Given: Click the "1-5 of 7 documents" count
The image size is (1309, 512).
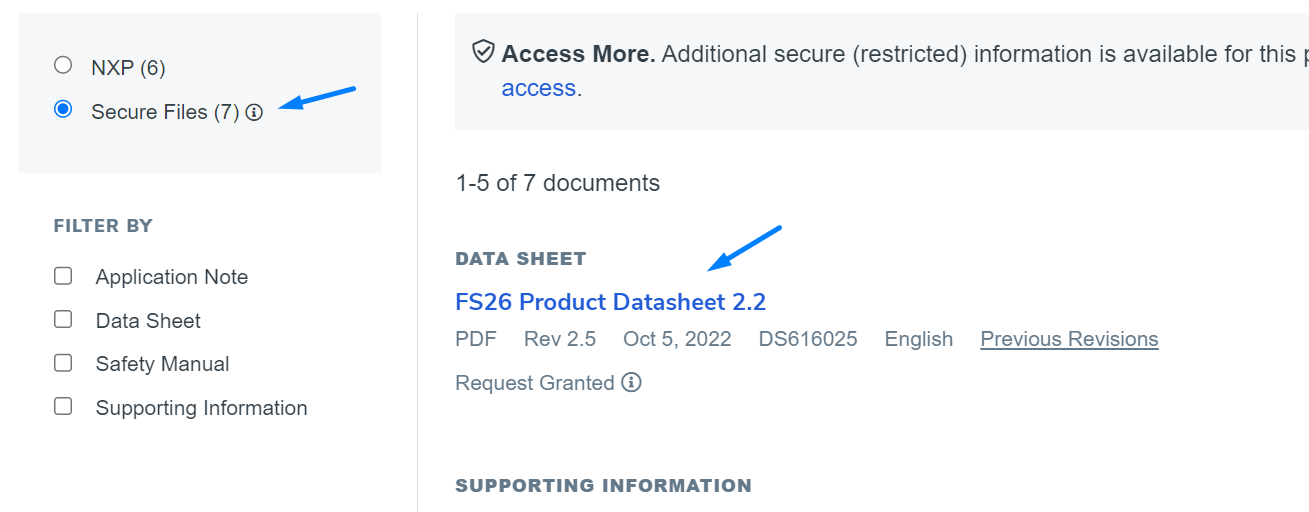Looking at the screenshot, I should click(x=557, y=184).
